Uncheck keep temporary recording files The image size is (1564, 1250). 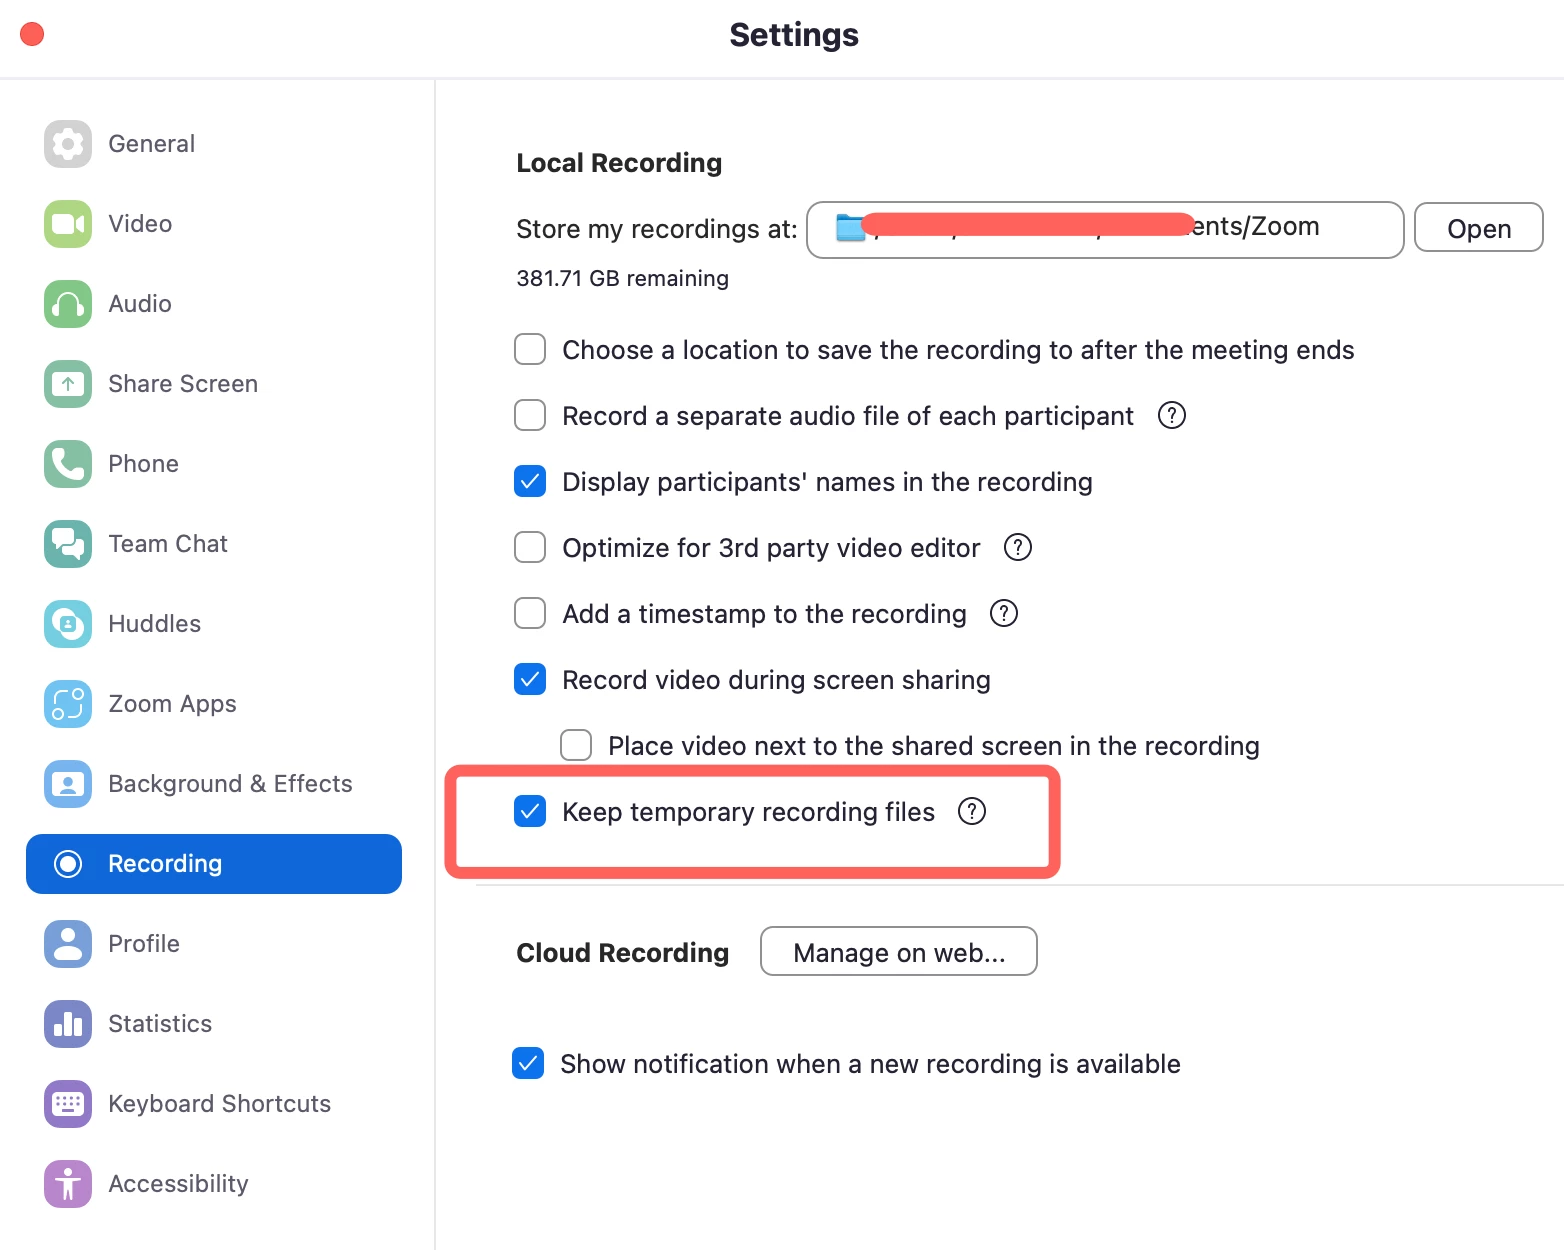530,811
